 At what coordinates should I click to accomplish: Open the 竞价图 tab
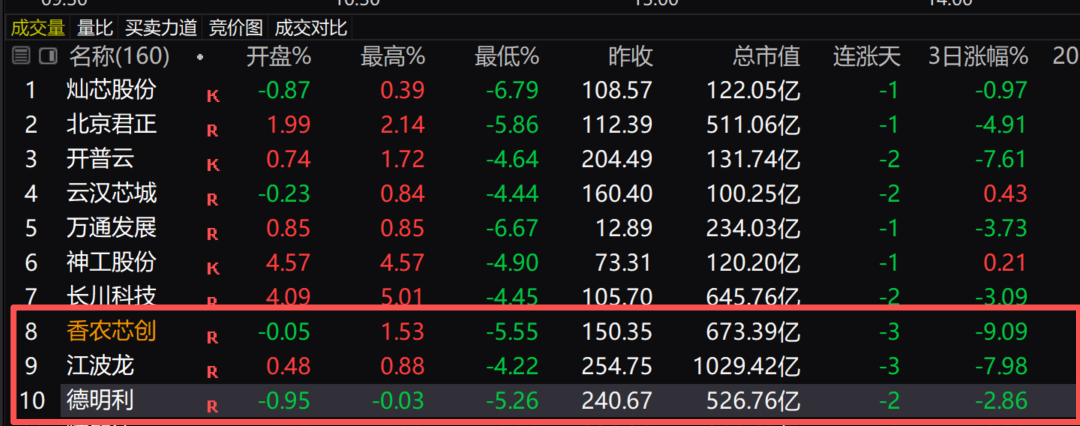[236, 28]
